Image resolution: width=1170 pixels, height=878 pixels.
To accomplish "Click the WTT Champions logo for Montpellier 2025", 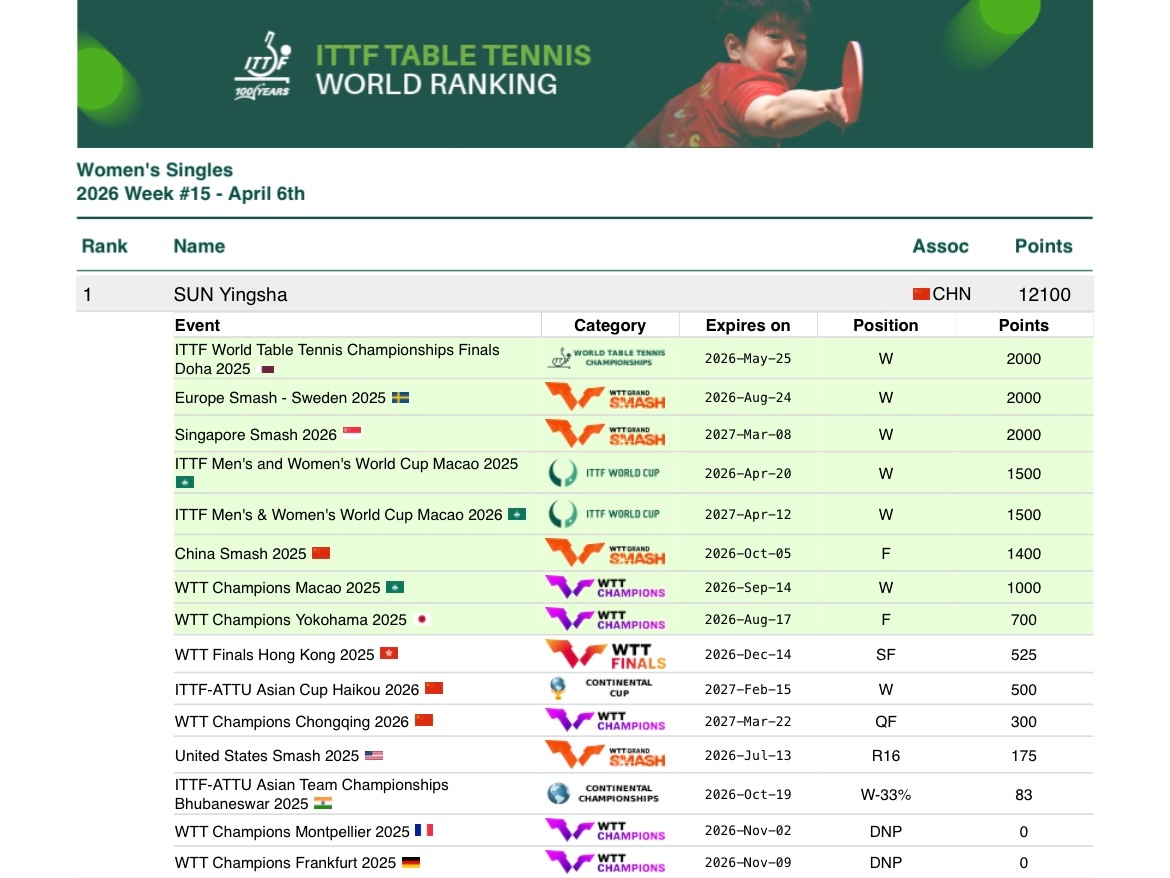I will click(605, 830).
